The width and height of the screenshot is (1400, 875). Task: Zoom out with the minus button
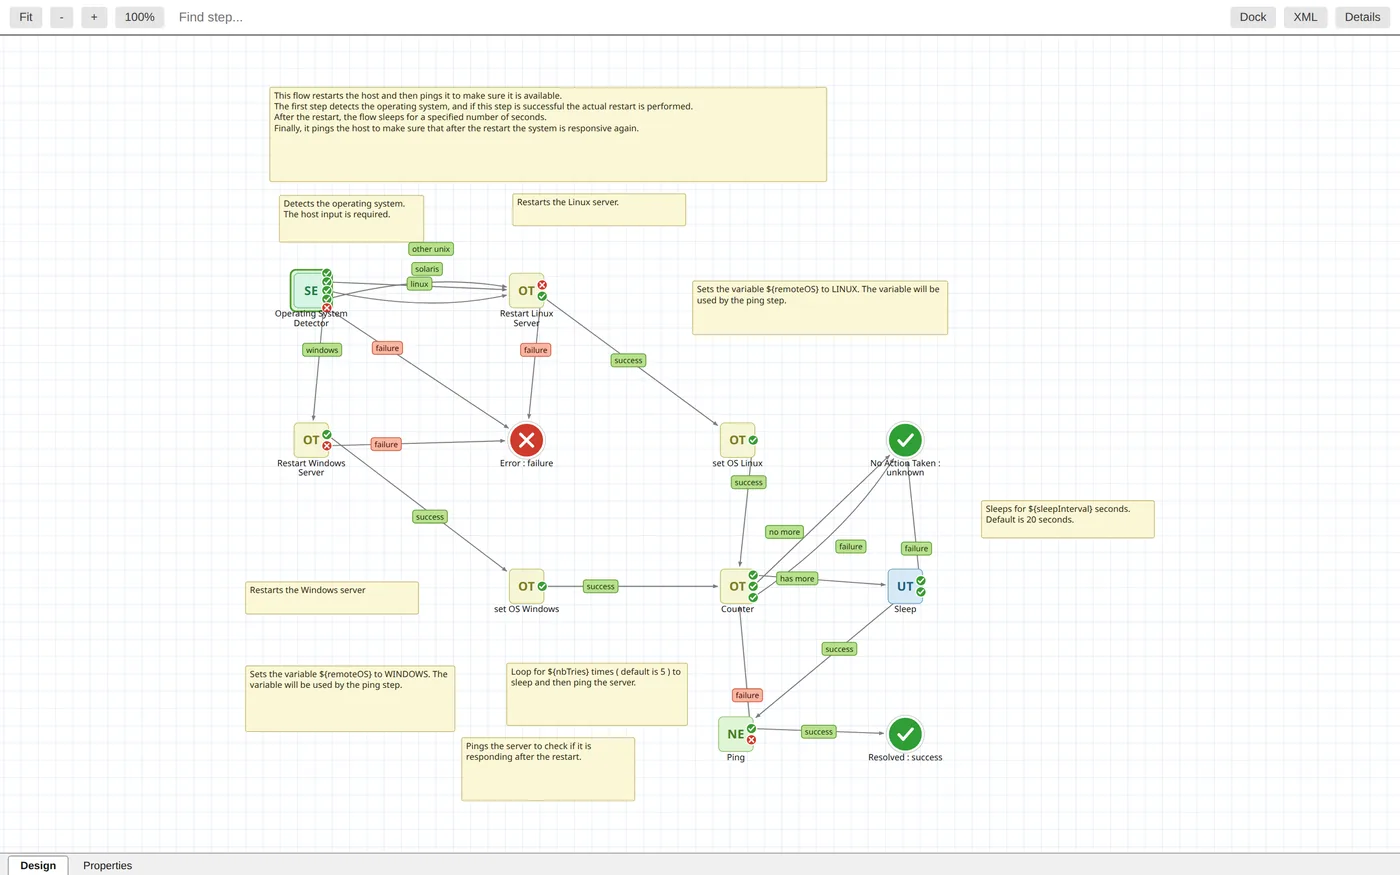pos(62,17)
